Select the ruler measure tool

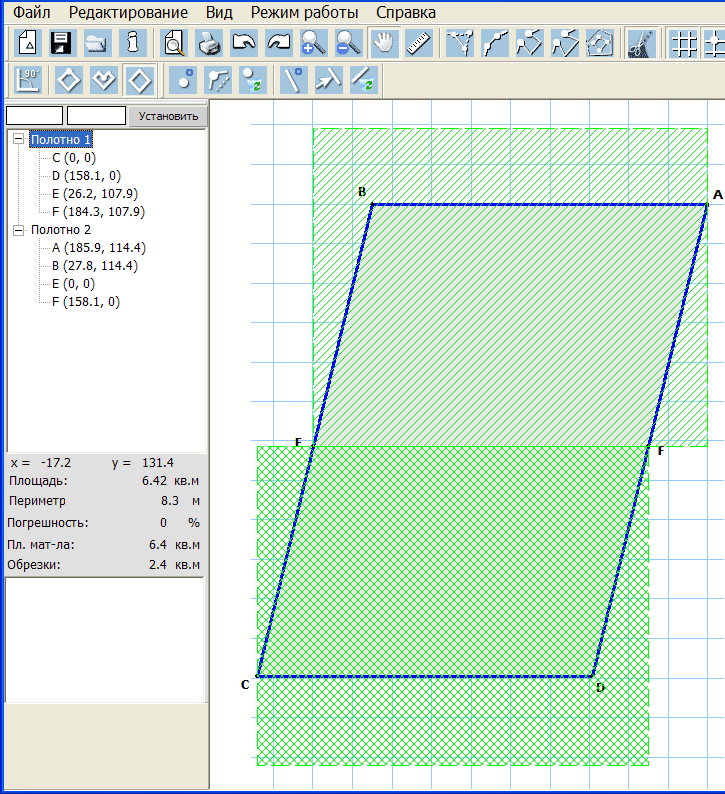tap(419, 43)
